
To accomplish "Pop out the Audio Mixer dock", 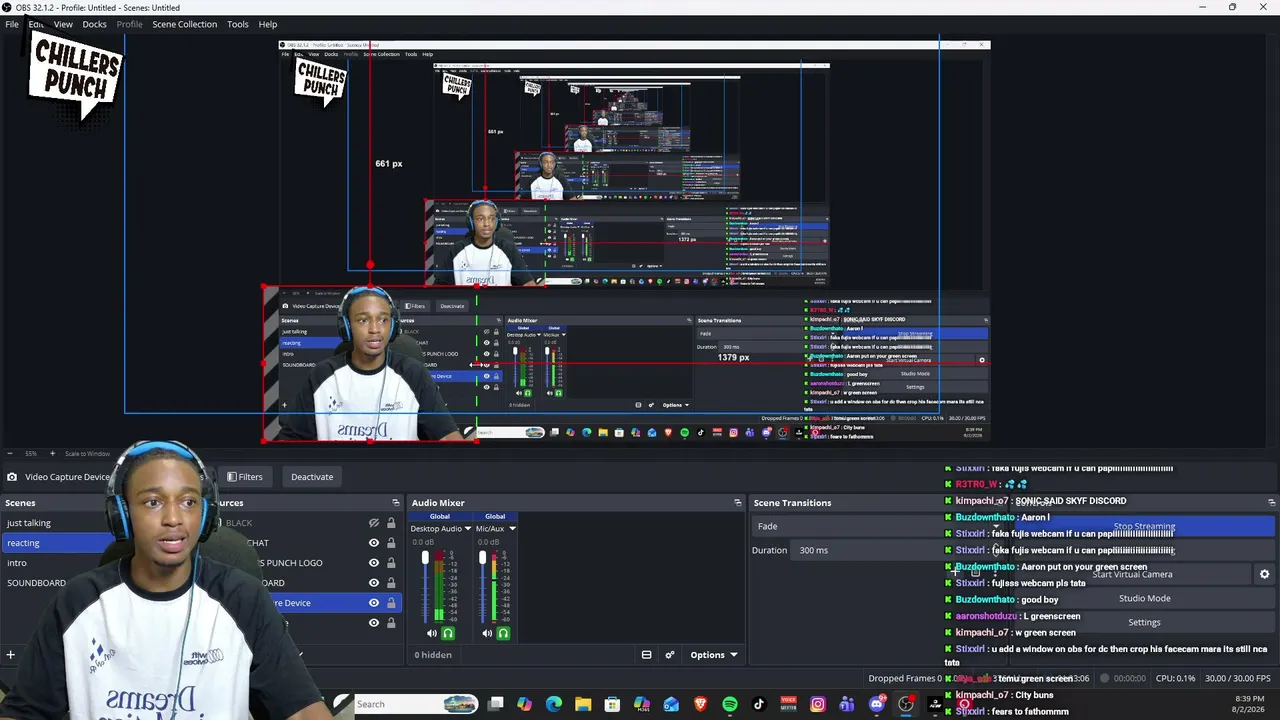I will click(x=738, y=503).
